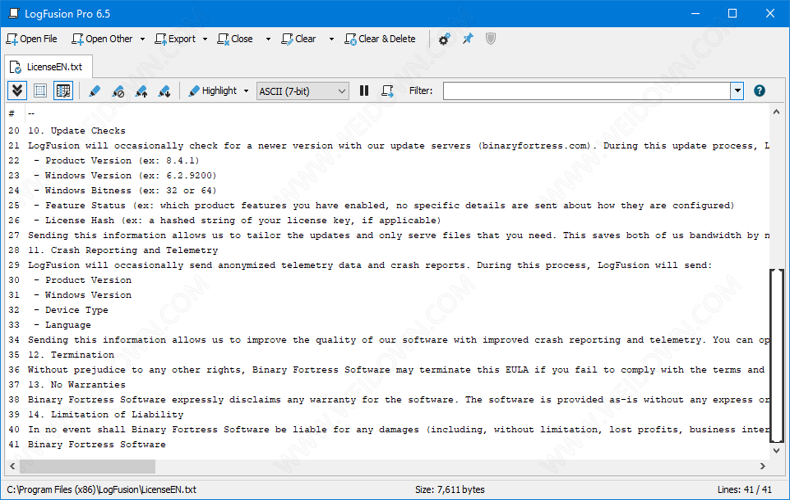Toggle the grid lines view icon
This screenshot has height=500, width=790.
coord(40,91)
